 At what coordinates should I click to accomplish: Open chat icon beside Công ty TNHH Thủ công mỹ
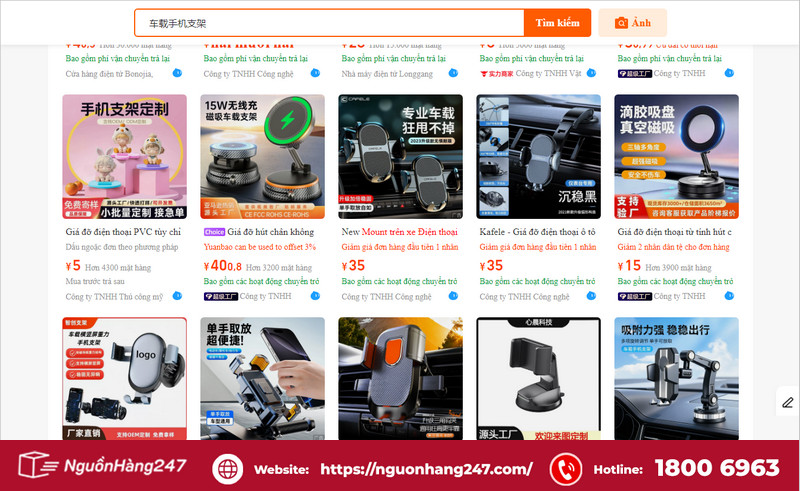[x=177, y=296]
